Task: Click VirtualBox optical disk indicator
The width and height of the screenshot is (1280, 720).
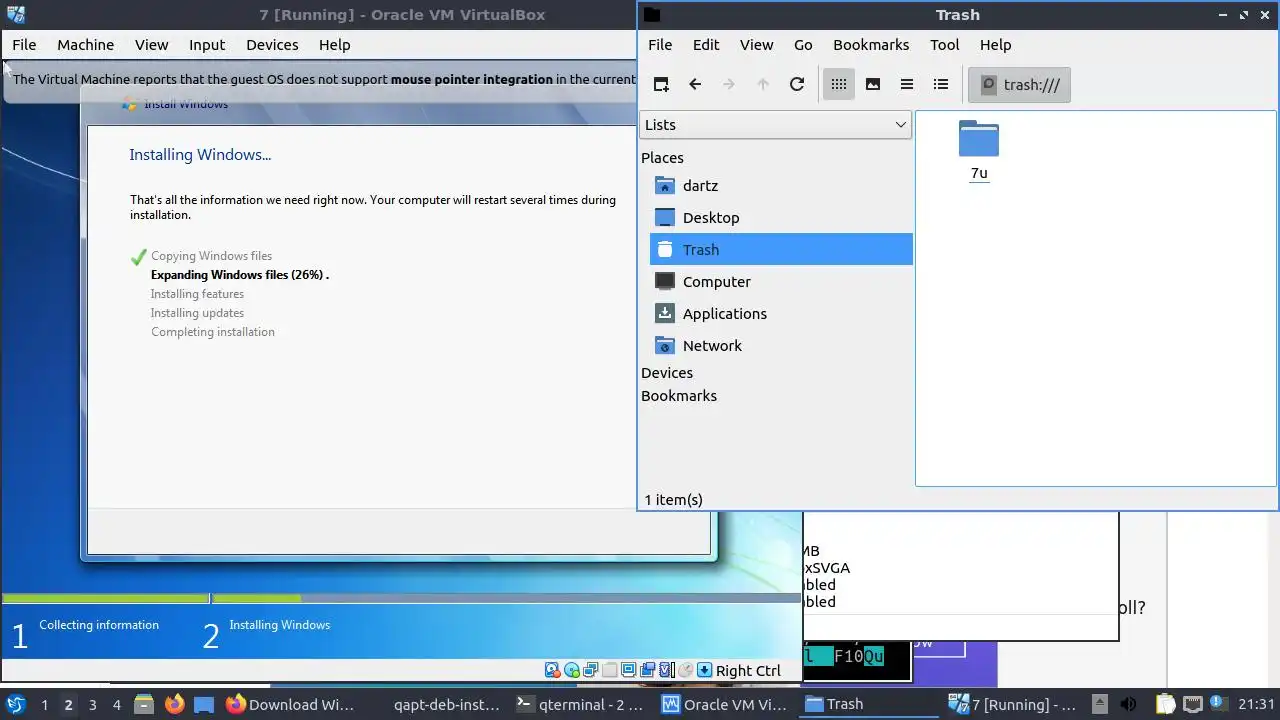Action: (571, 670)
